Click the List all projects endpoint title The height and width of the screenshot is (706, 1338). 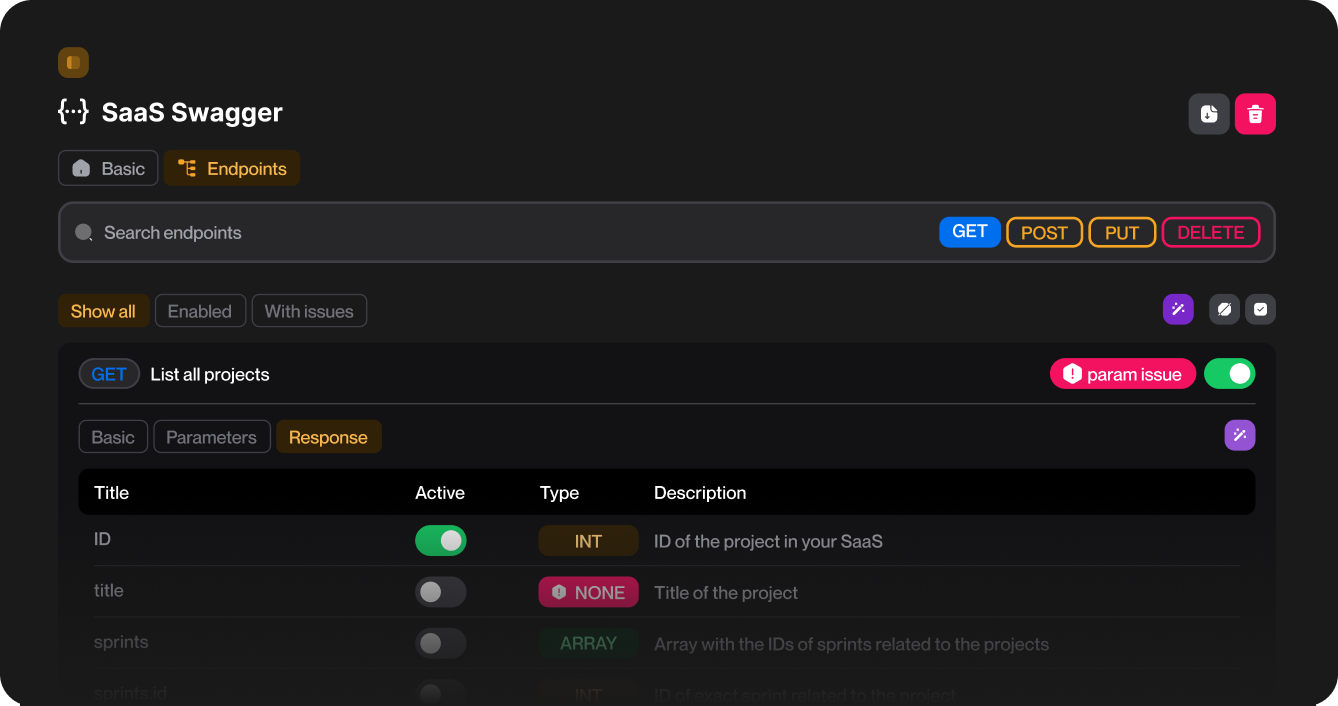[x=210, y=374]
